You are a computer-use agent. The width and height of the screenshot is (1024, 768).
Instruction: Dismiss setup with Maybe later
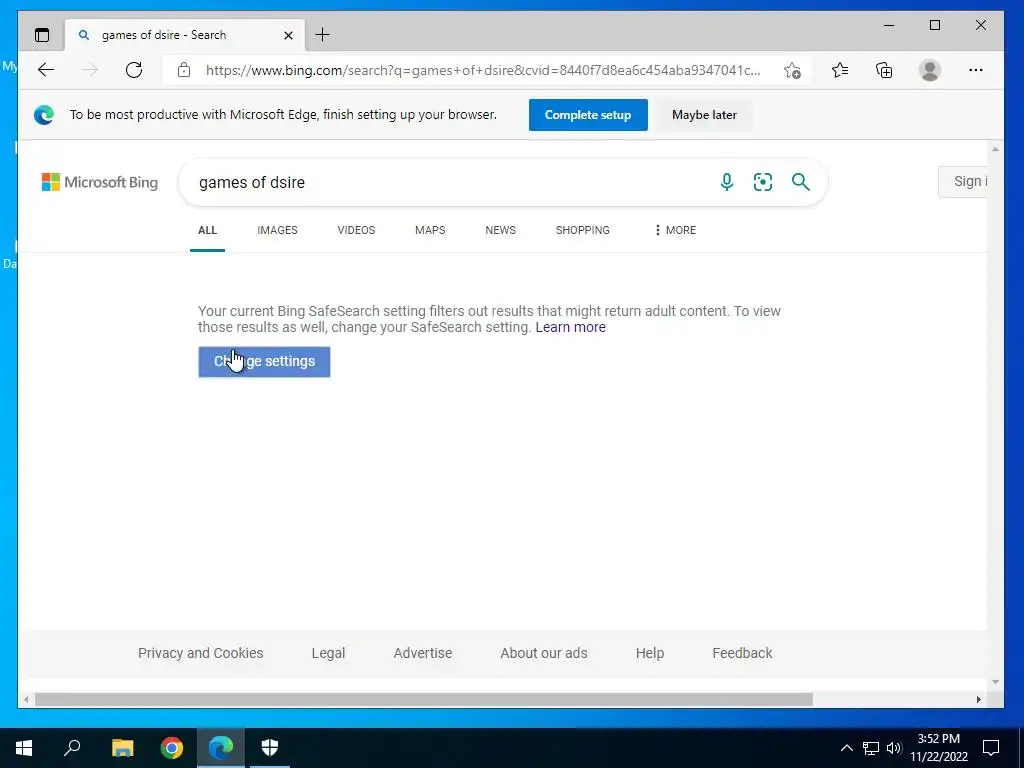(x=704, y=115)
